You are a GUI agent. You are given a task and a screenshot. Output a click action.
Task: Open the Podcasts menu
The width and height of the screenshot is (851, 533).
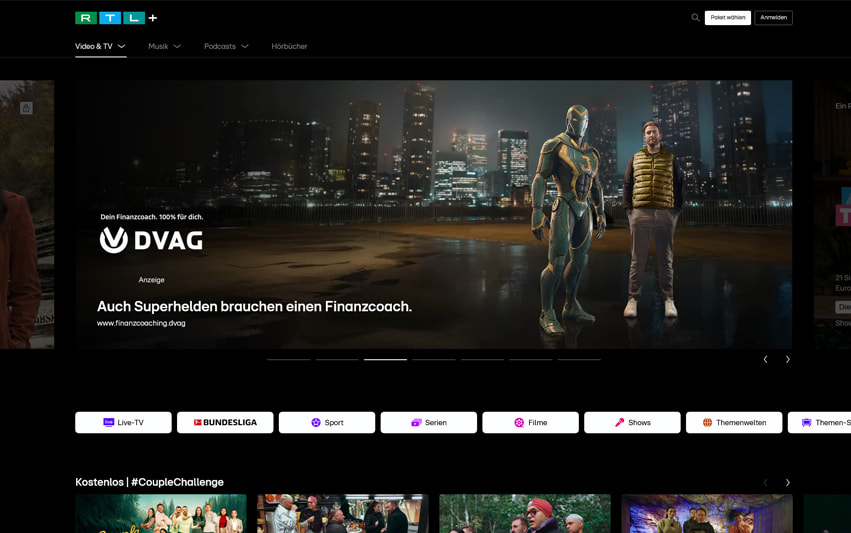point(226,46)
